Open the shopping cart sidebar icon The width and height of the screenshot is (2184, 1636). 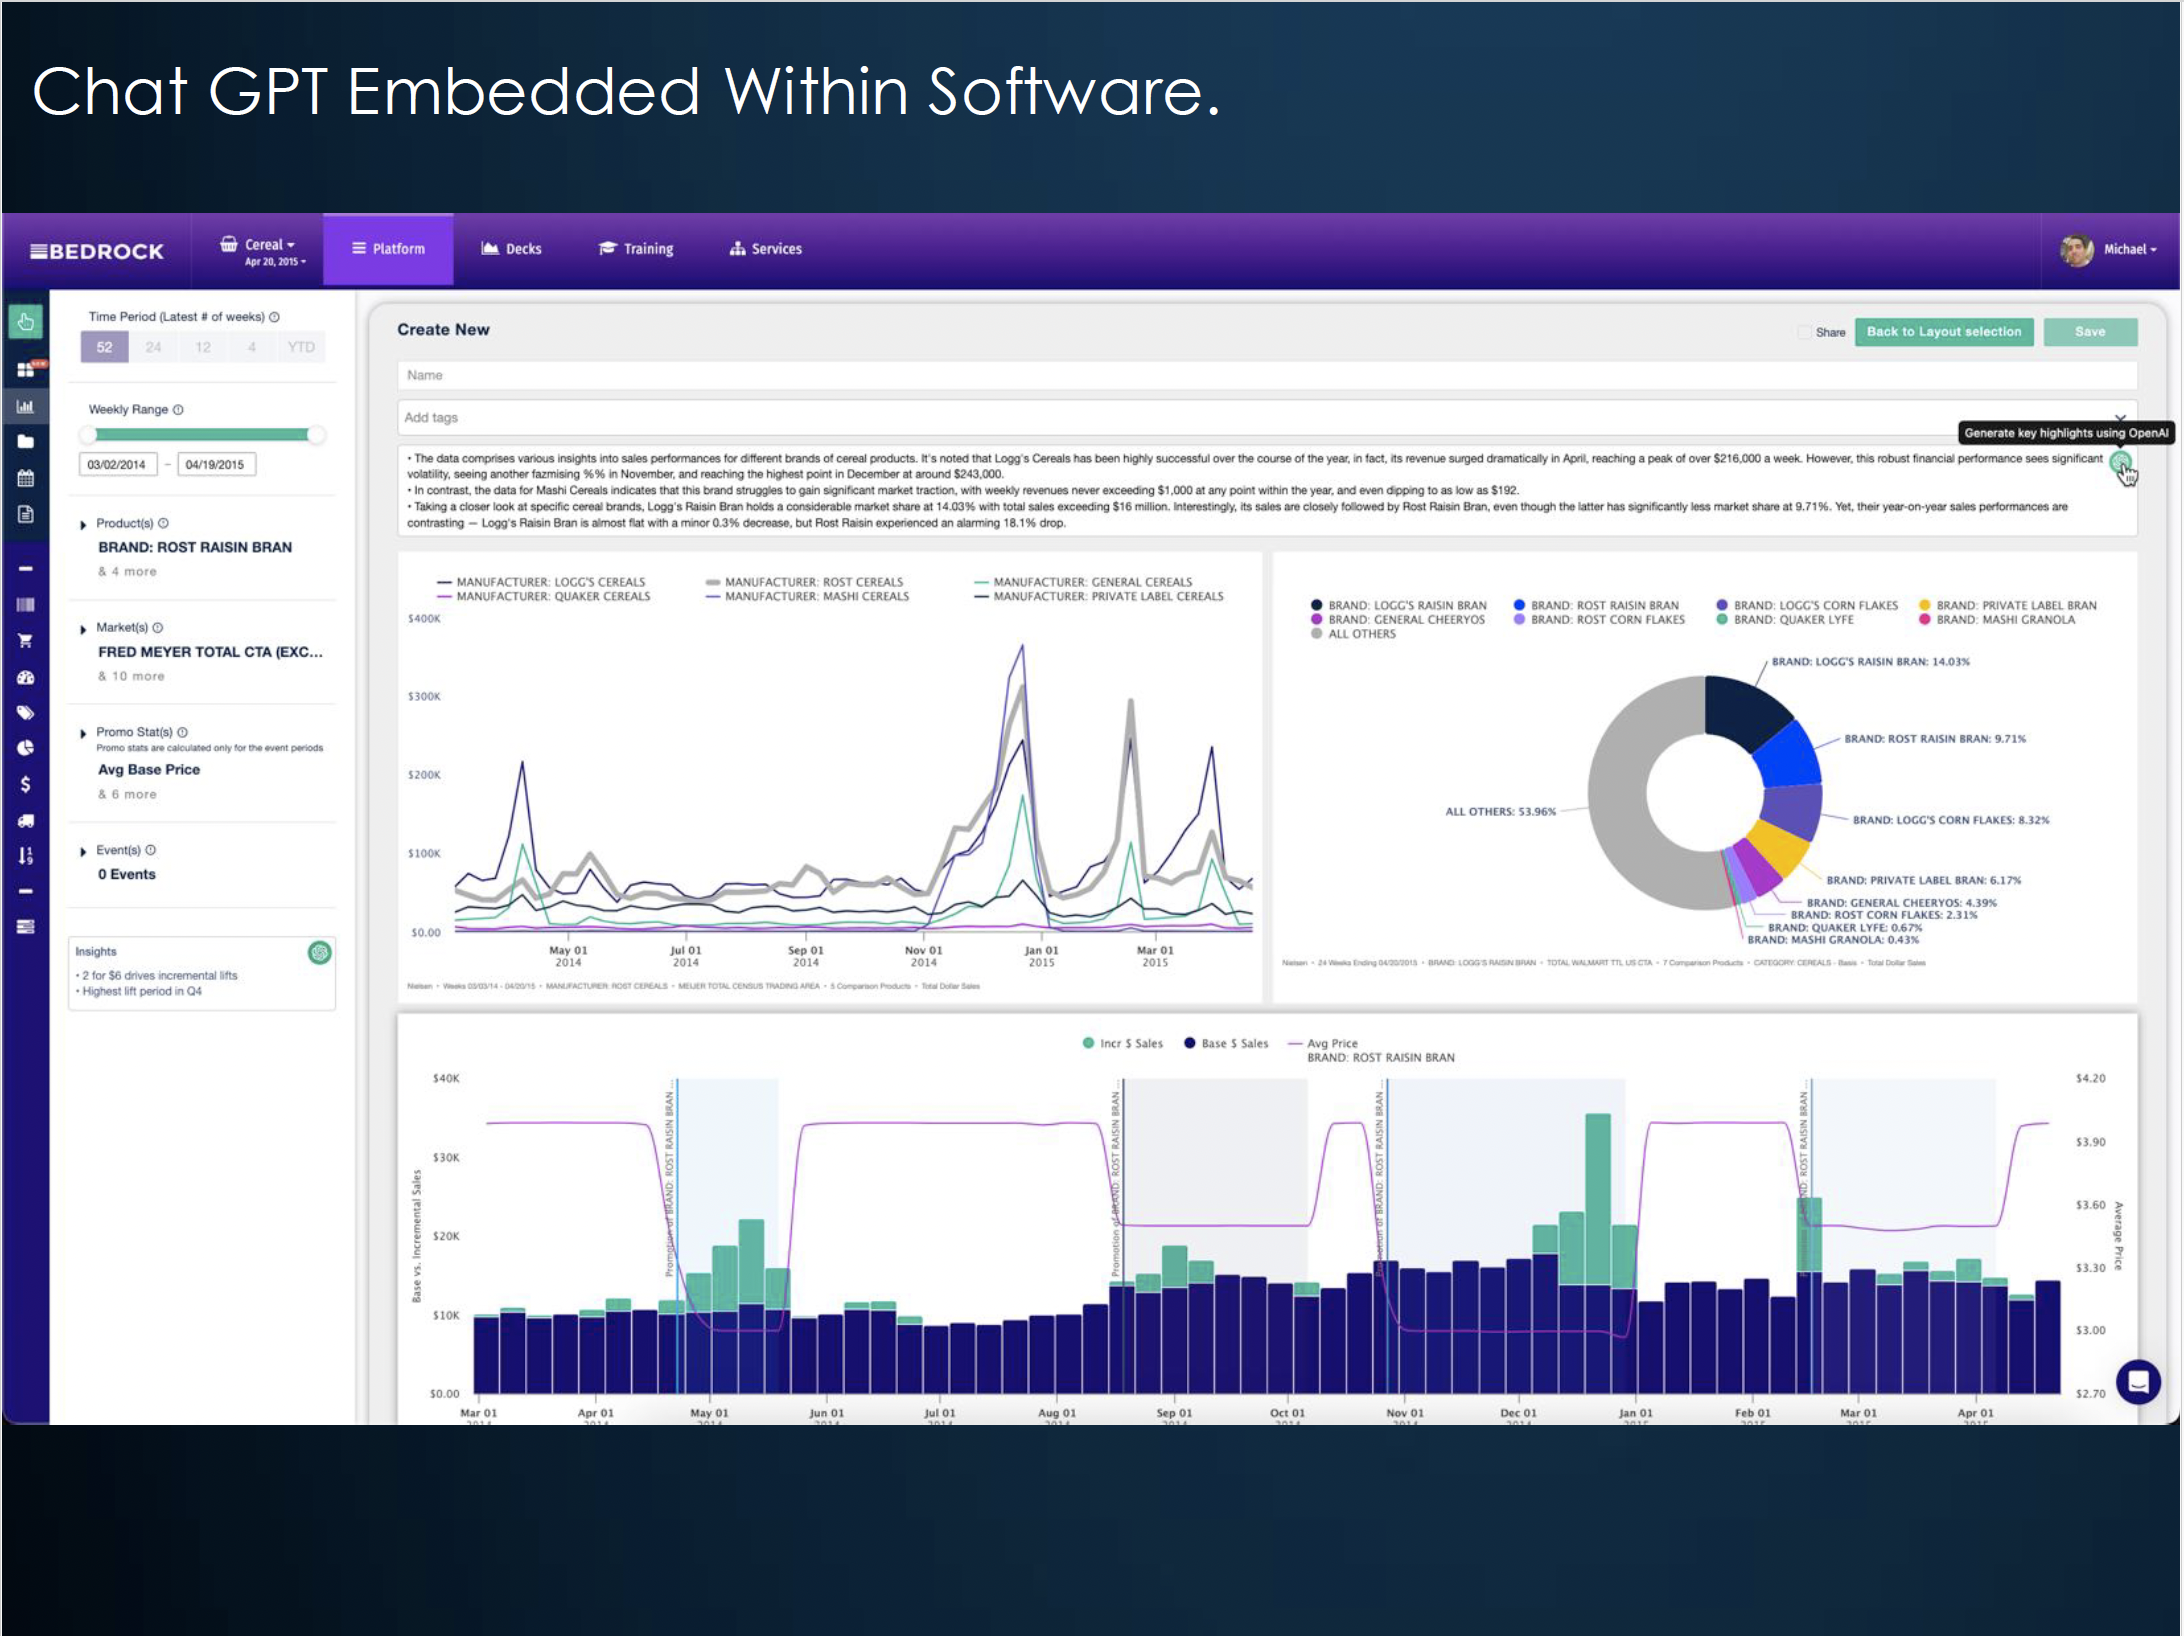26,641
